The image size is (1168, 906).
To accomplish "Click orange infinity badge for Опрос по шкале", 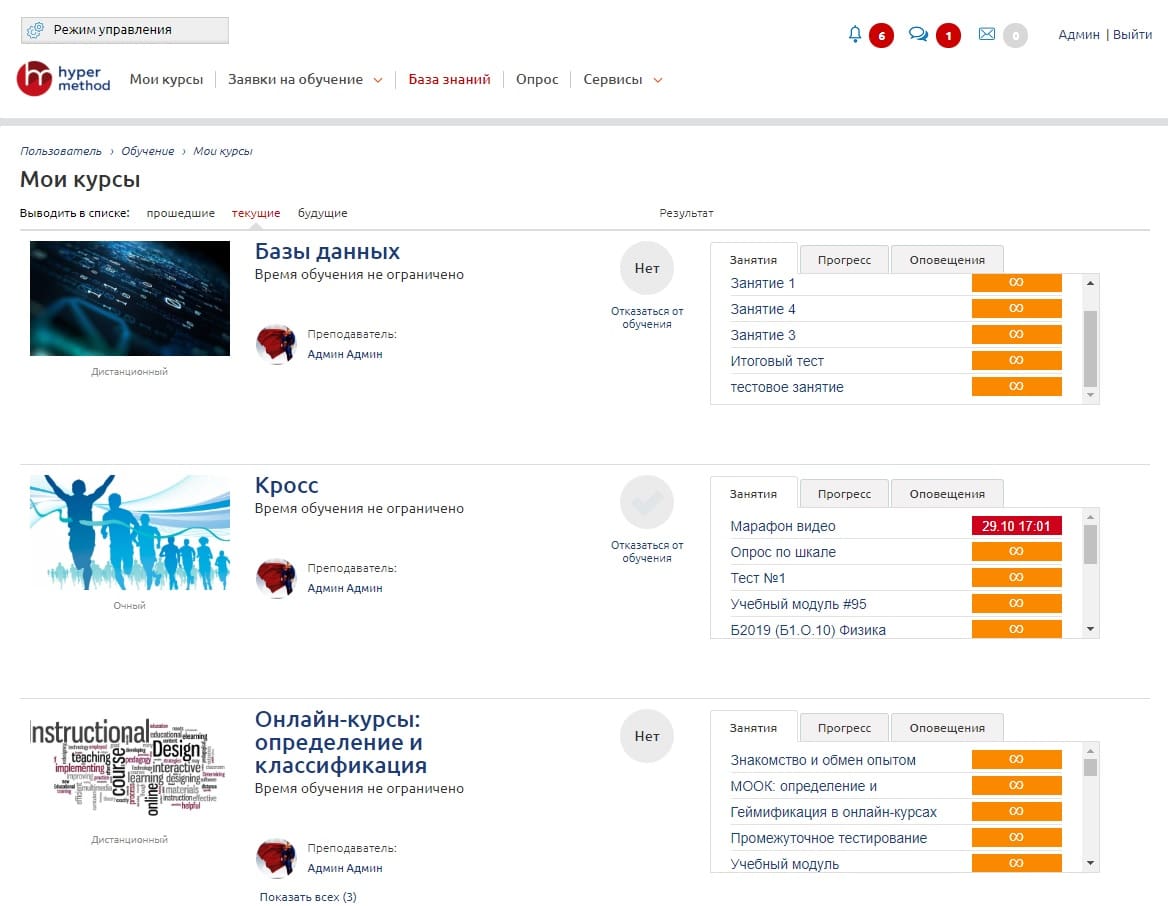I will 1016,551.
